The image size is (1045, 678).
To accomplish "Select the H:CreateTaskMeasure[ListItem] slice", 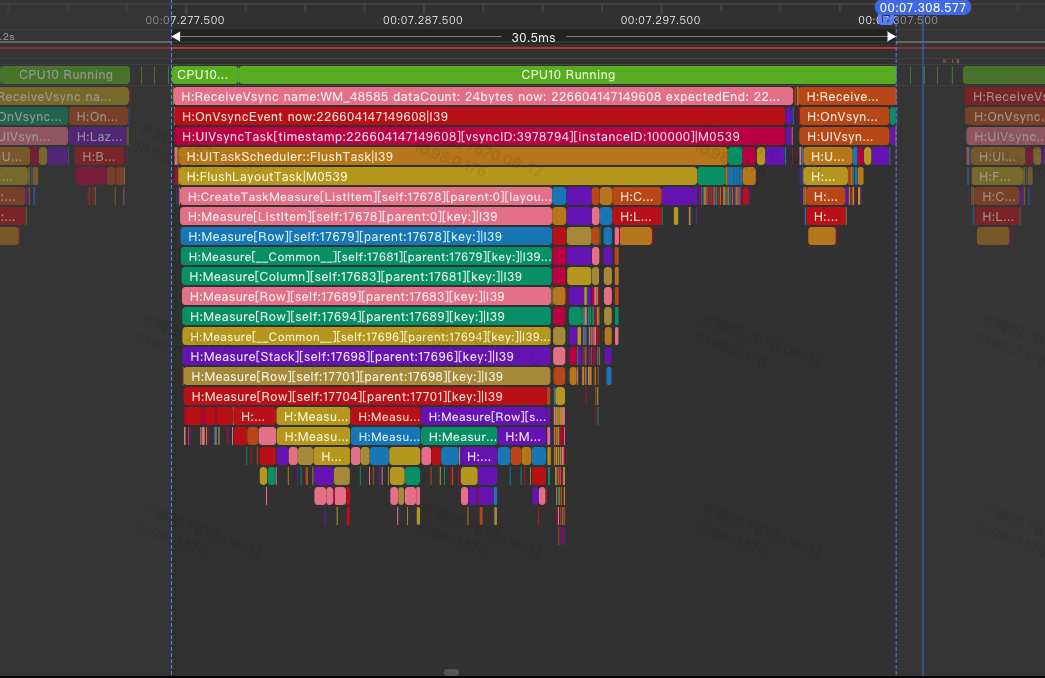I will point(366,196).
